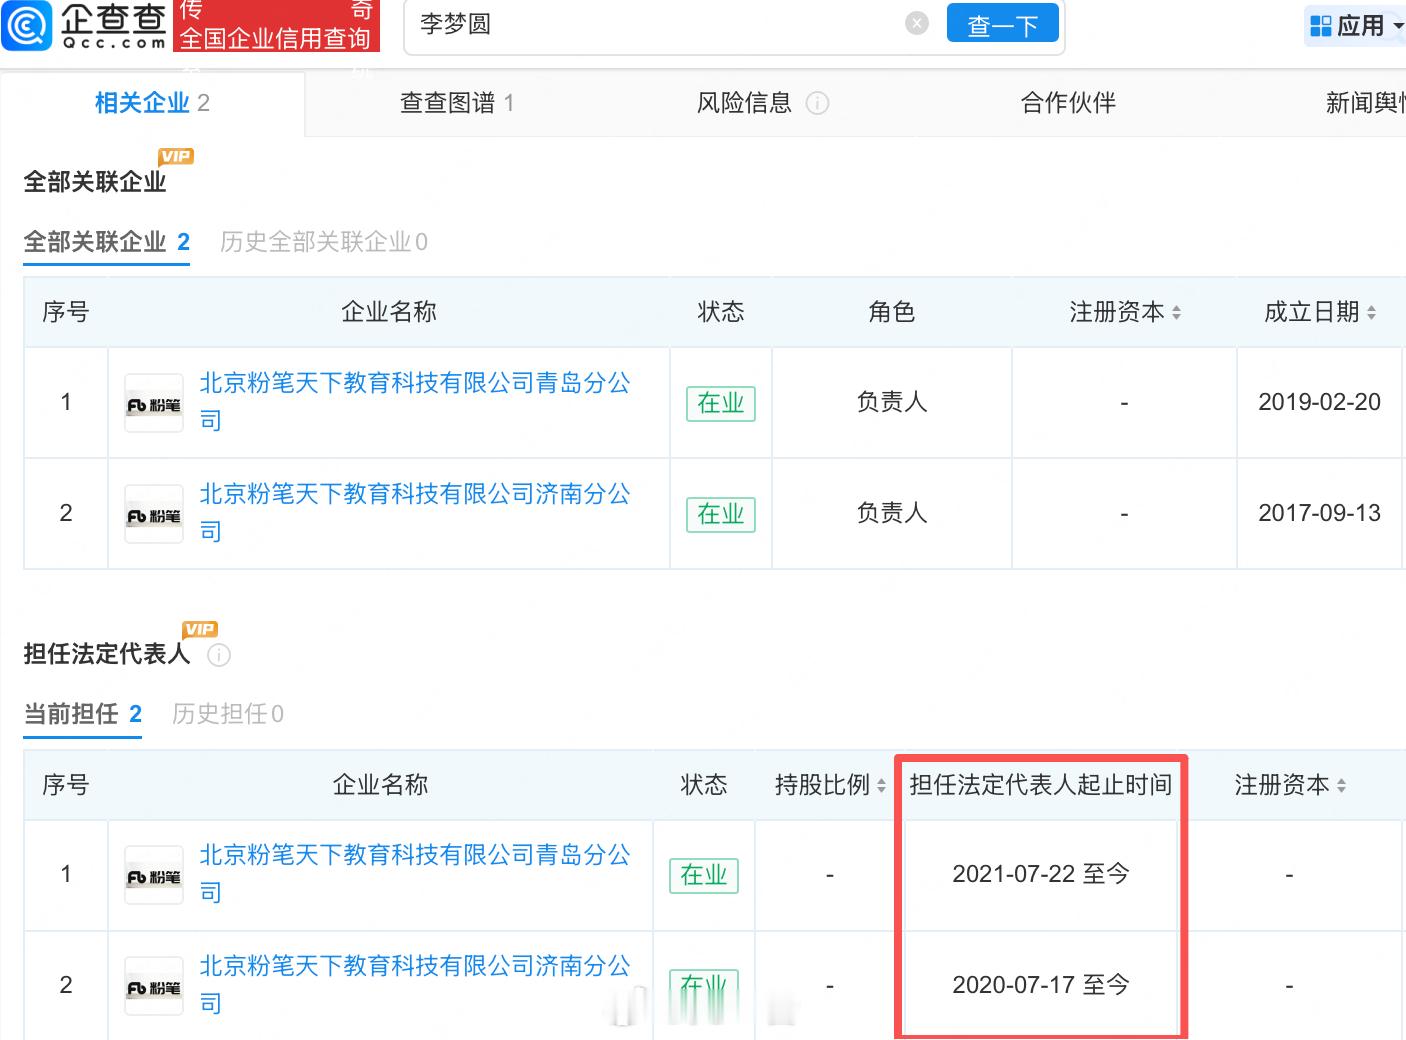Select the 历史全部关联企业 0 sub-tab

tap(324, 242)
